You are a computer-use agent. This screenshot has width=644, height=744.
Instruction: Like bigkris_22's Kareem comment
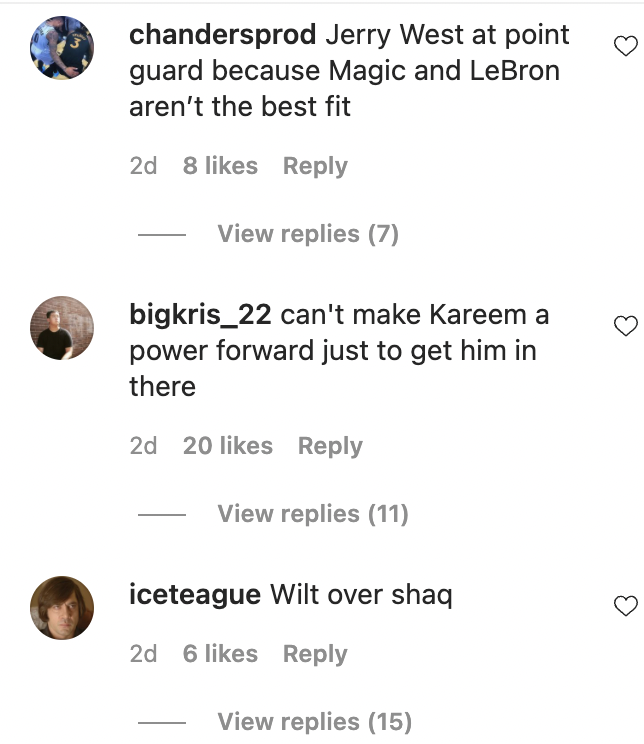pos(625,326)
